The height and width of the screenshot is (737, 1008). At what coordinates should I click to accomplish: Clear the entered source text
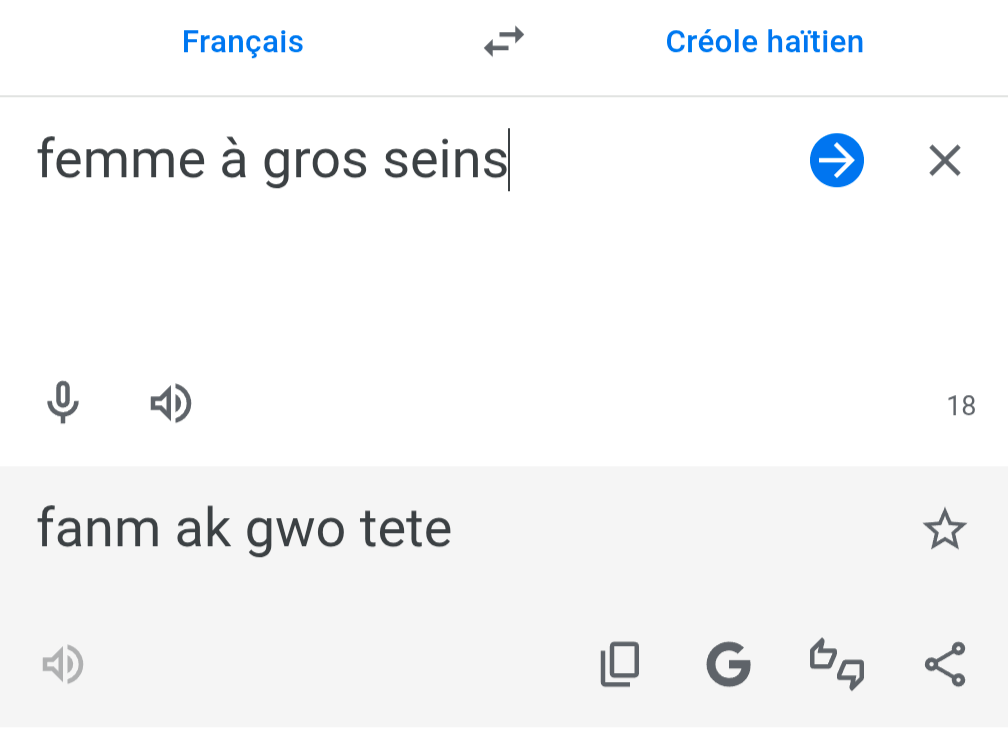944,160
